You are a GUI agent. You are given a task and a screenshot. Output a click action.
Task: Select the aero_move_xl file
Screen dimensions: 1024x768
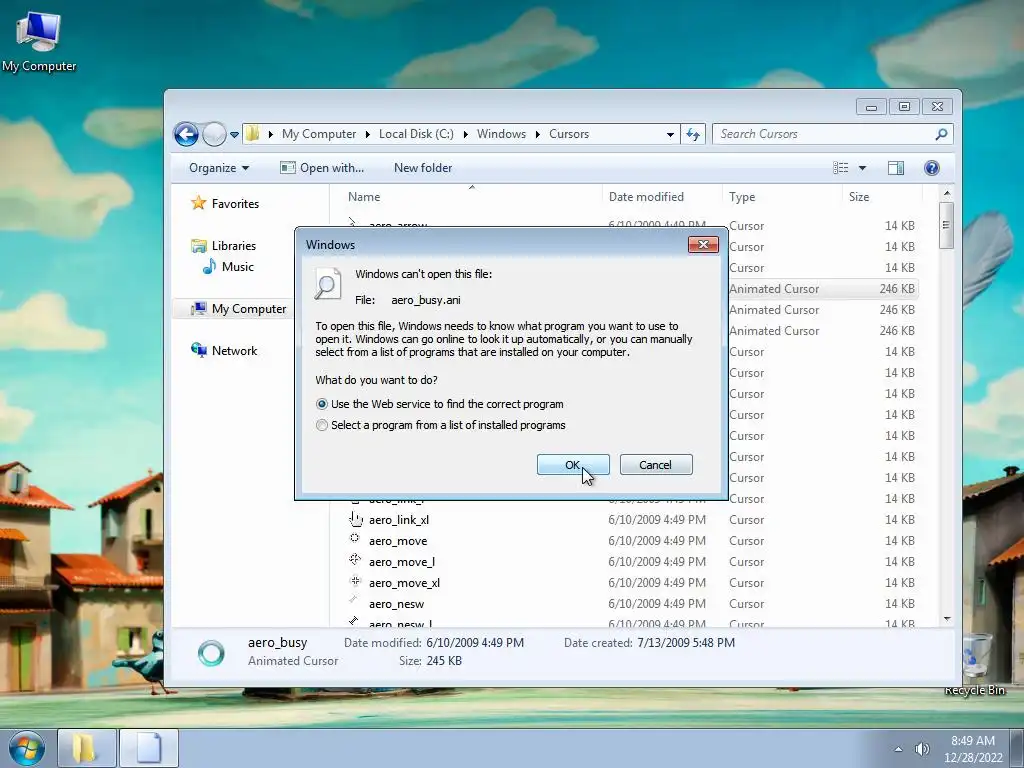[404, 583]
